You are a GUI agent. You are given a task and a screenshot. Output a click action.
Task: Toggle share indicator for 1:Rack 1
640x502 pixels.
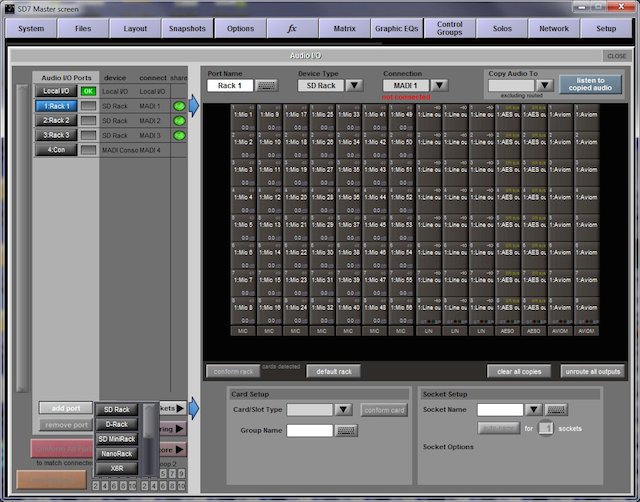point(179,106)
